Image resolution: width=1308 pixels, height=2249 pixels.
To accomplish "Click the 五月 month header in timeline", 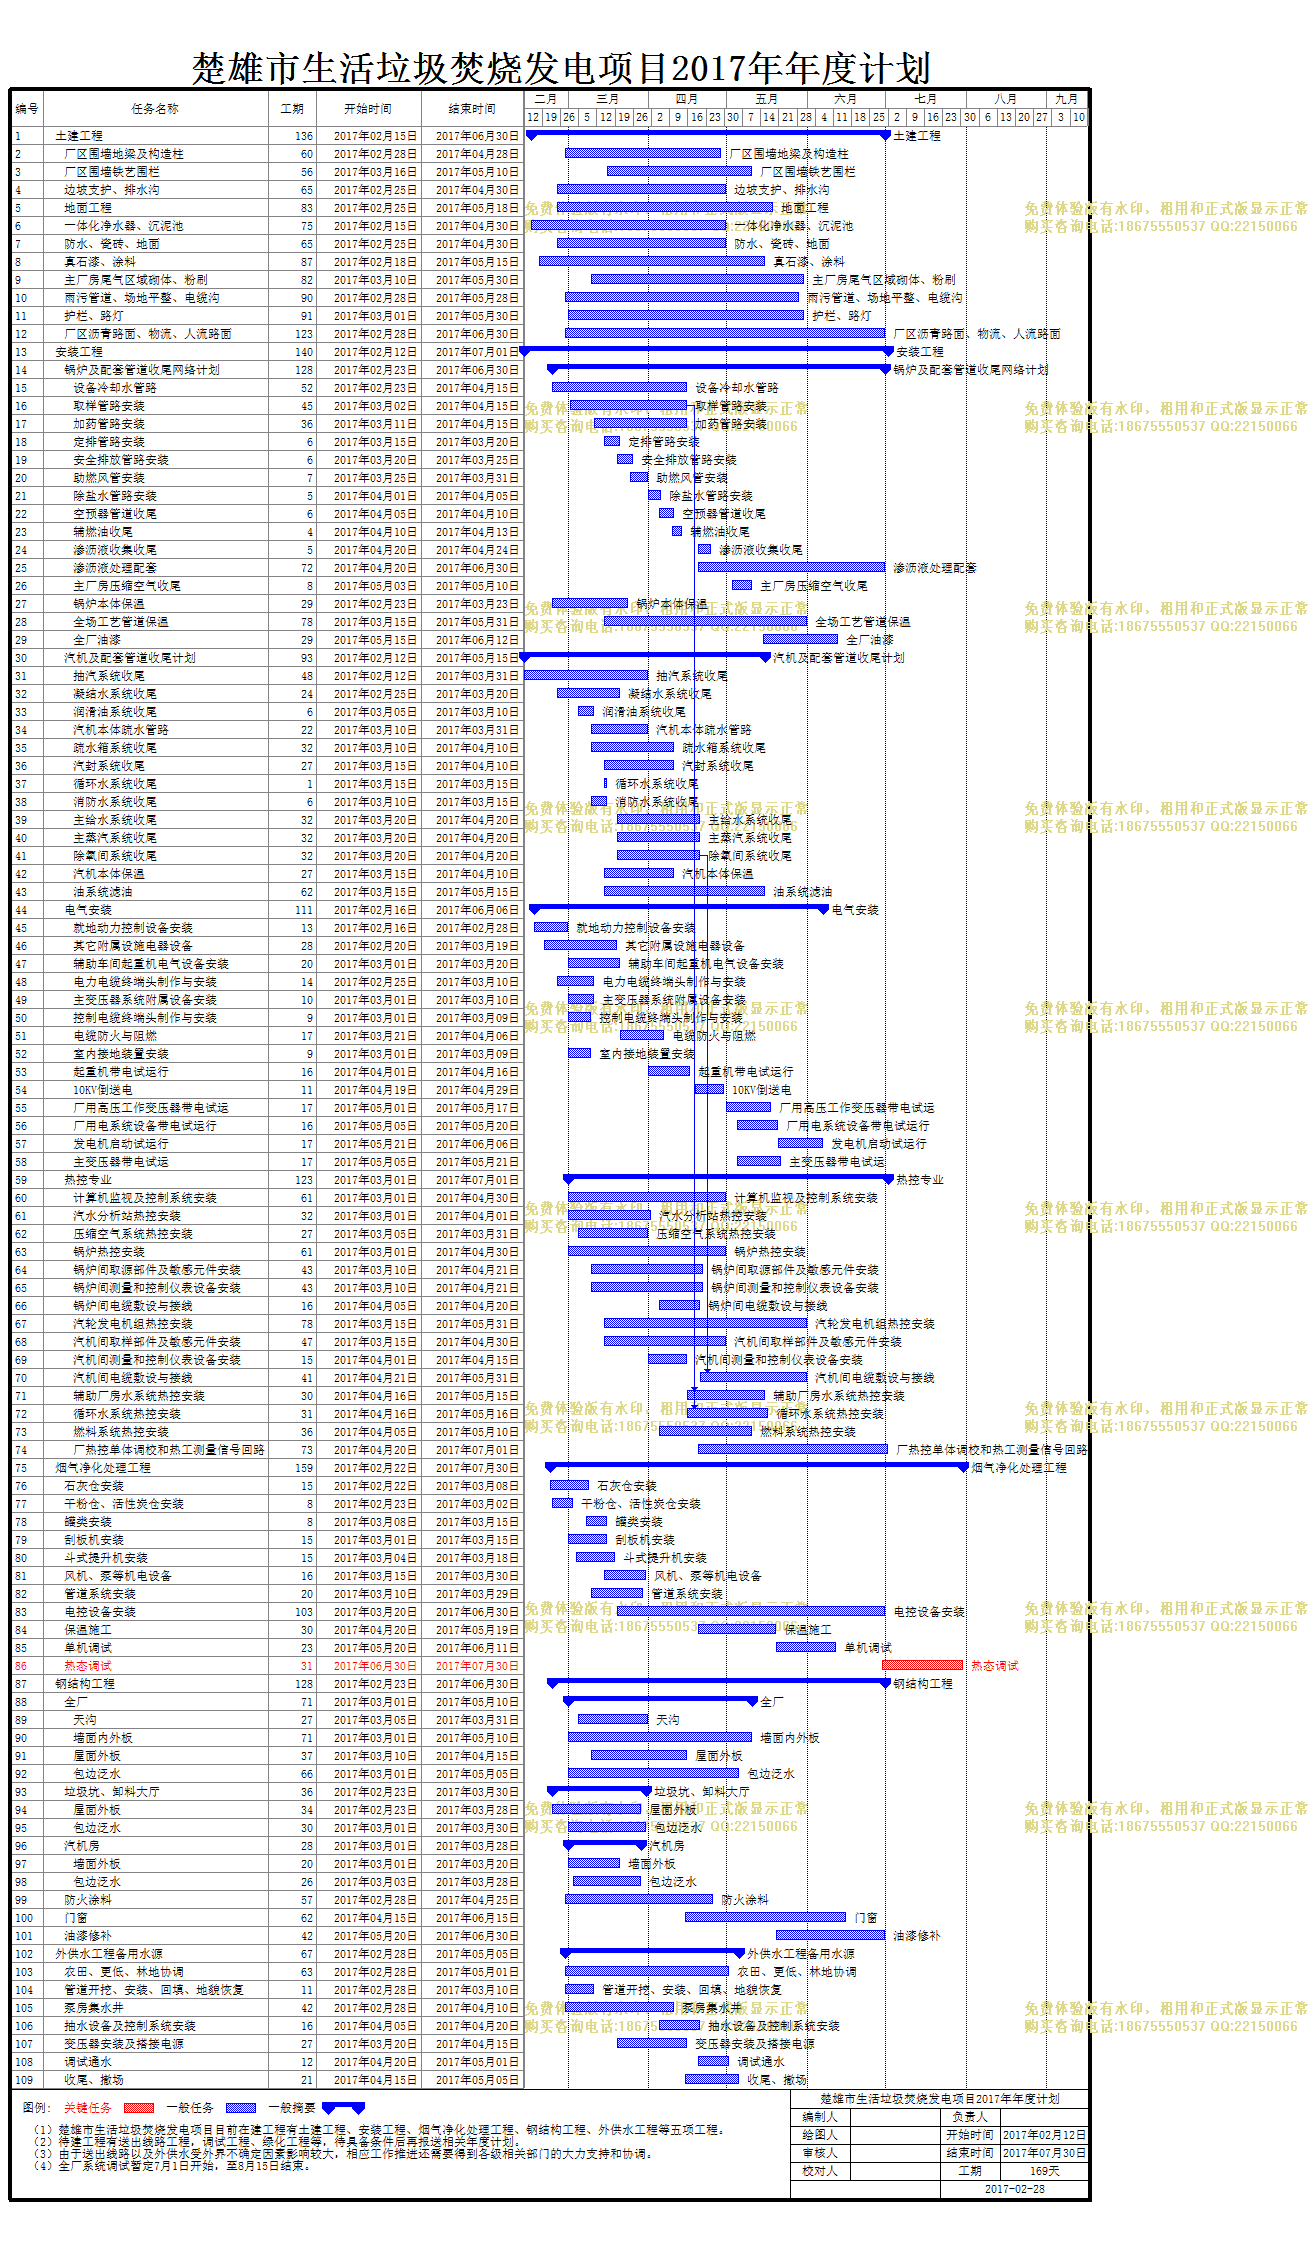I will pos(767,99).
